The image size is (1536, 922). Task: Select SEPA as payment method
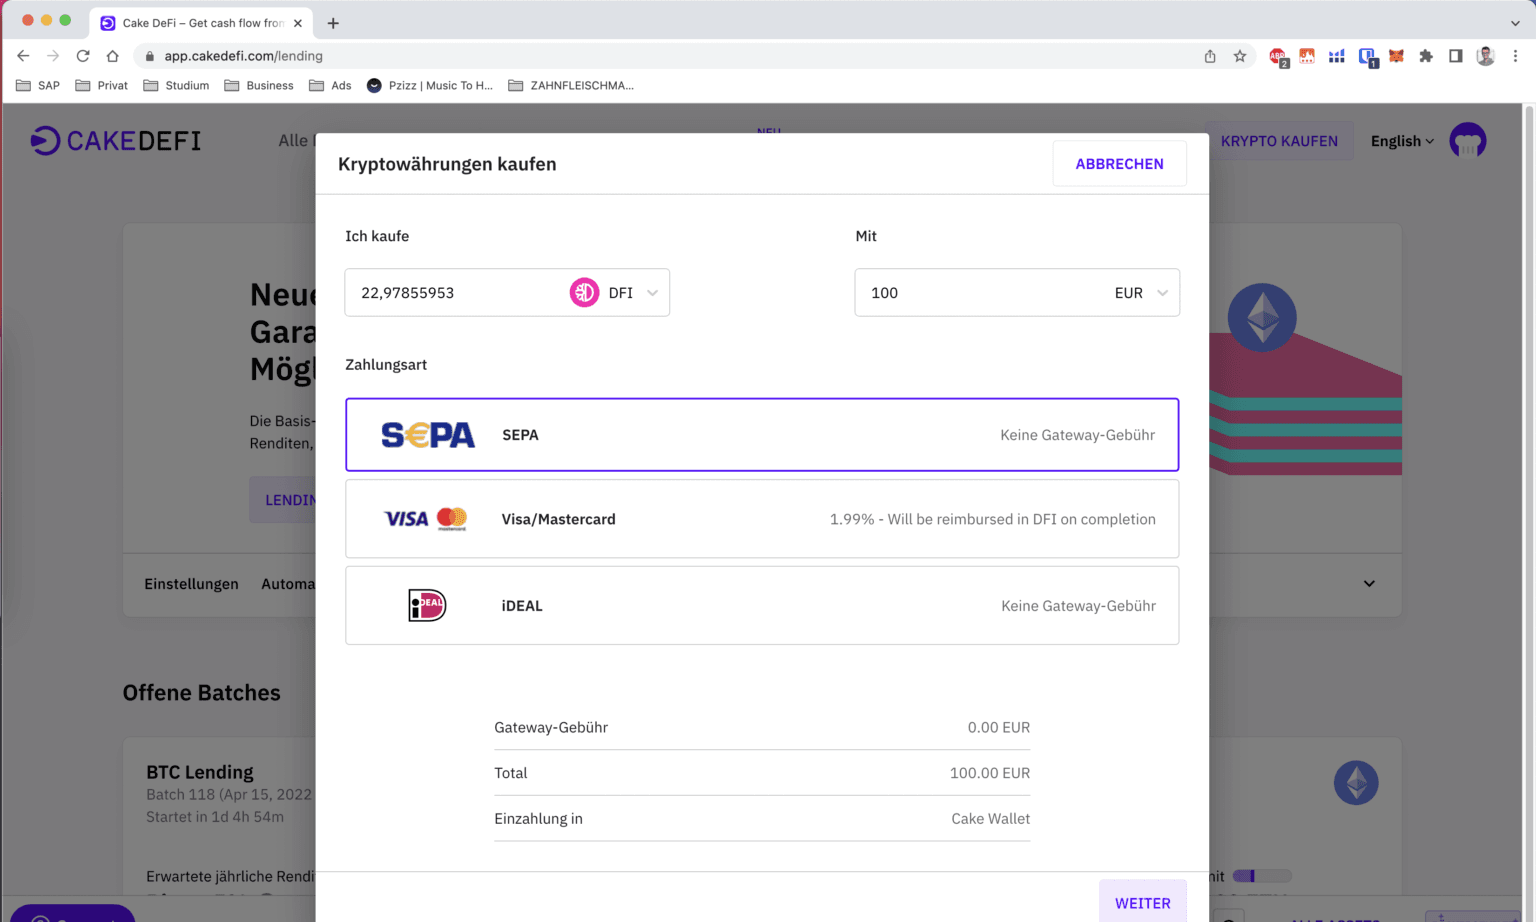761,435
